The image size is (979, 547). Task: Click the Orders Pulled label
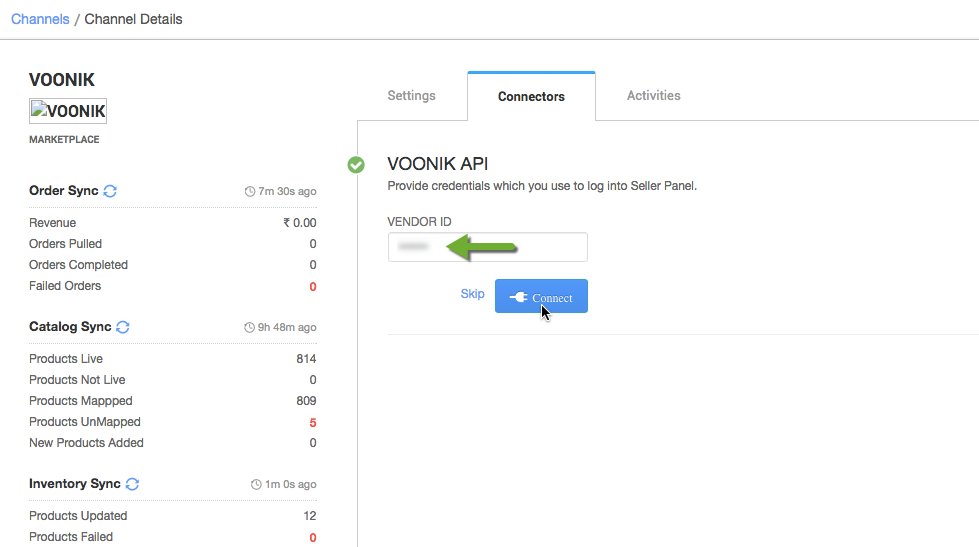click(66, 244)
